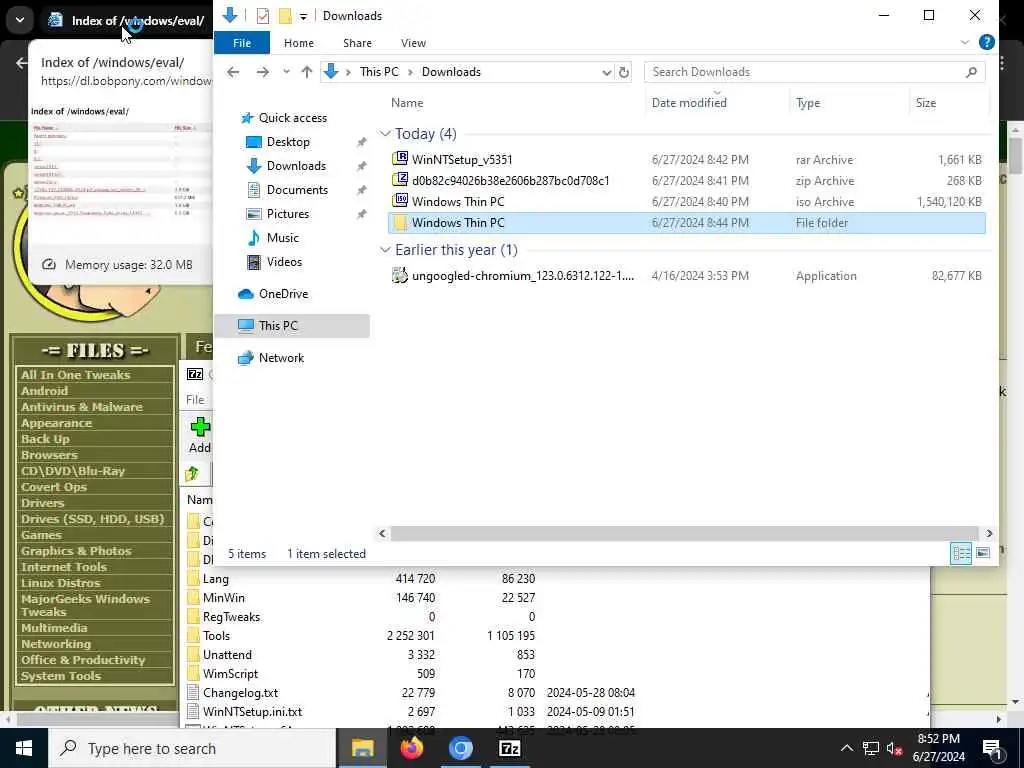Open 7-Zip from the taskbar

pos(509,748)
